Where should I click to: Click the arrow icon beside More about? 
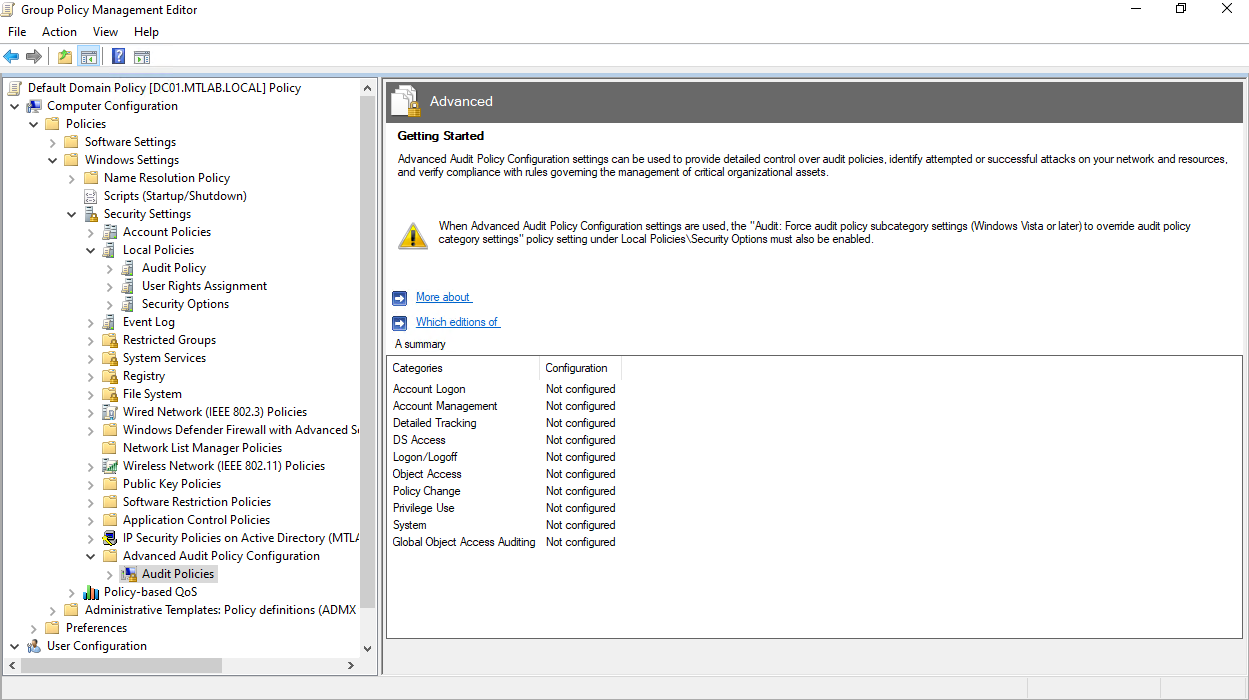[x=399, y=298]
